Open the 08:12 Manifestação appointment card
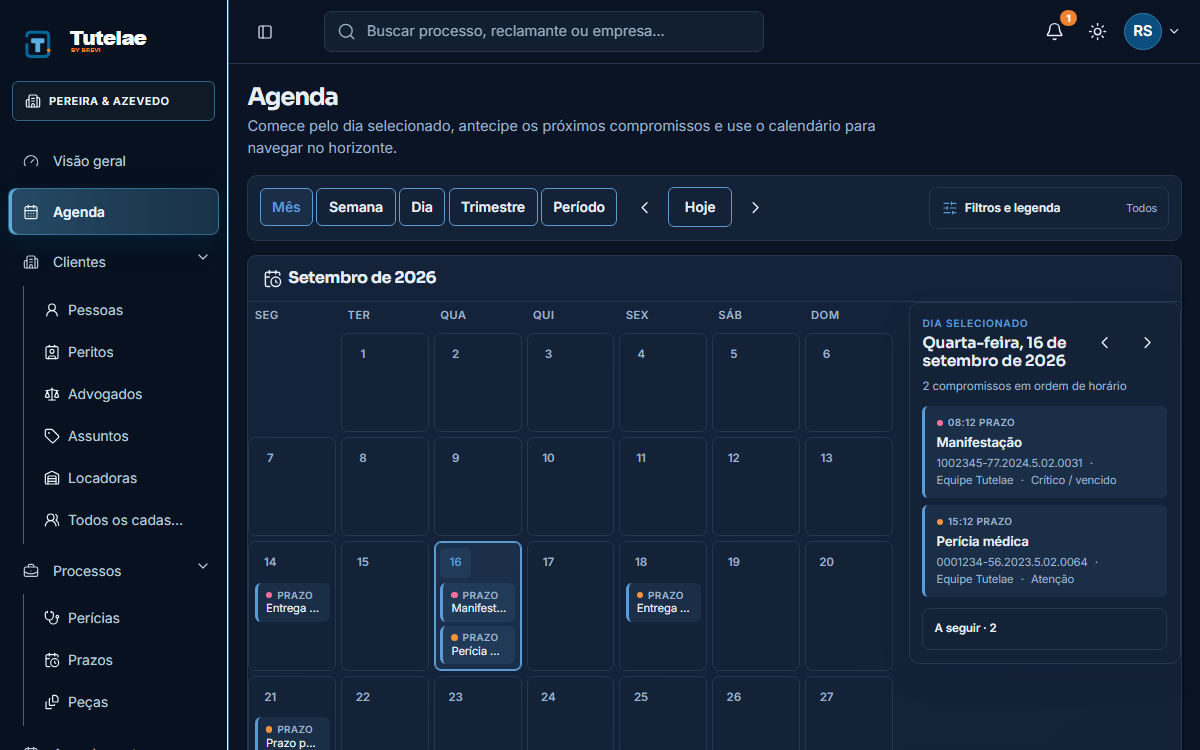Viewport: 1200px width, 750px height. pyautogui.click(x=1044, y=452)
